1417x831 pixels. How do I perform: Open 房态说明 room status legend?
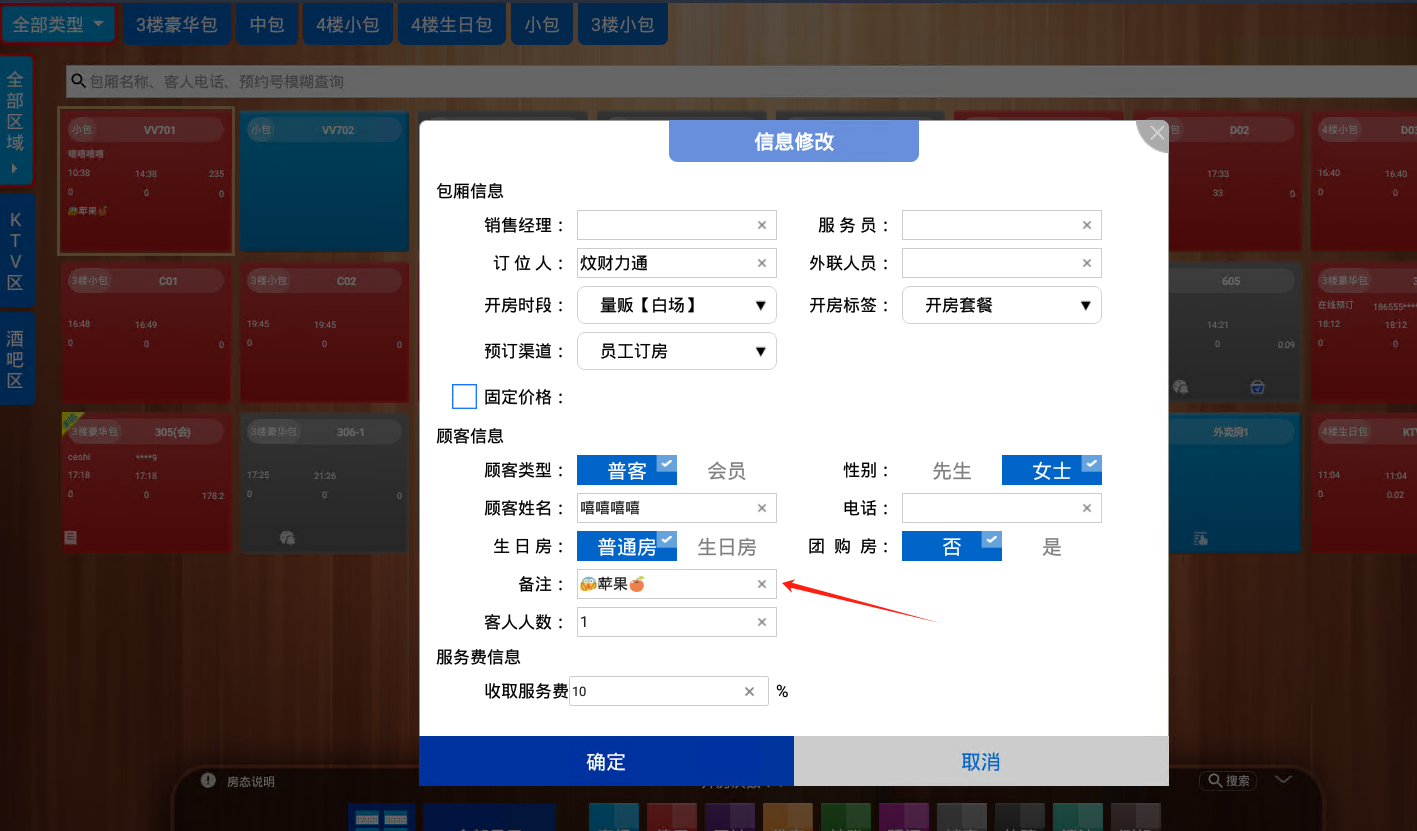(x=250, y=781)
